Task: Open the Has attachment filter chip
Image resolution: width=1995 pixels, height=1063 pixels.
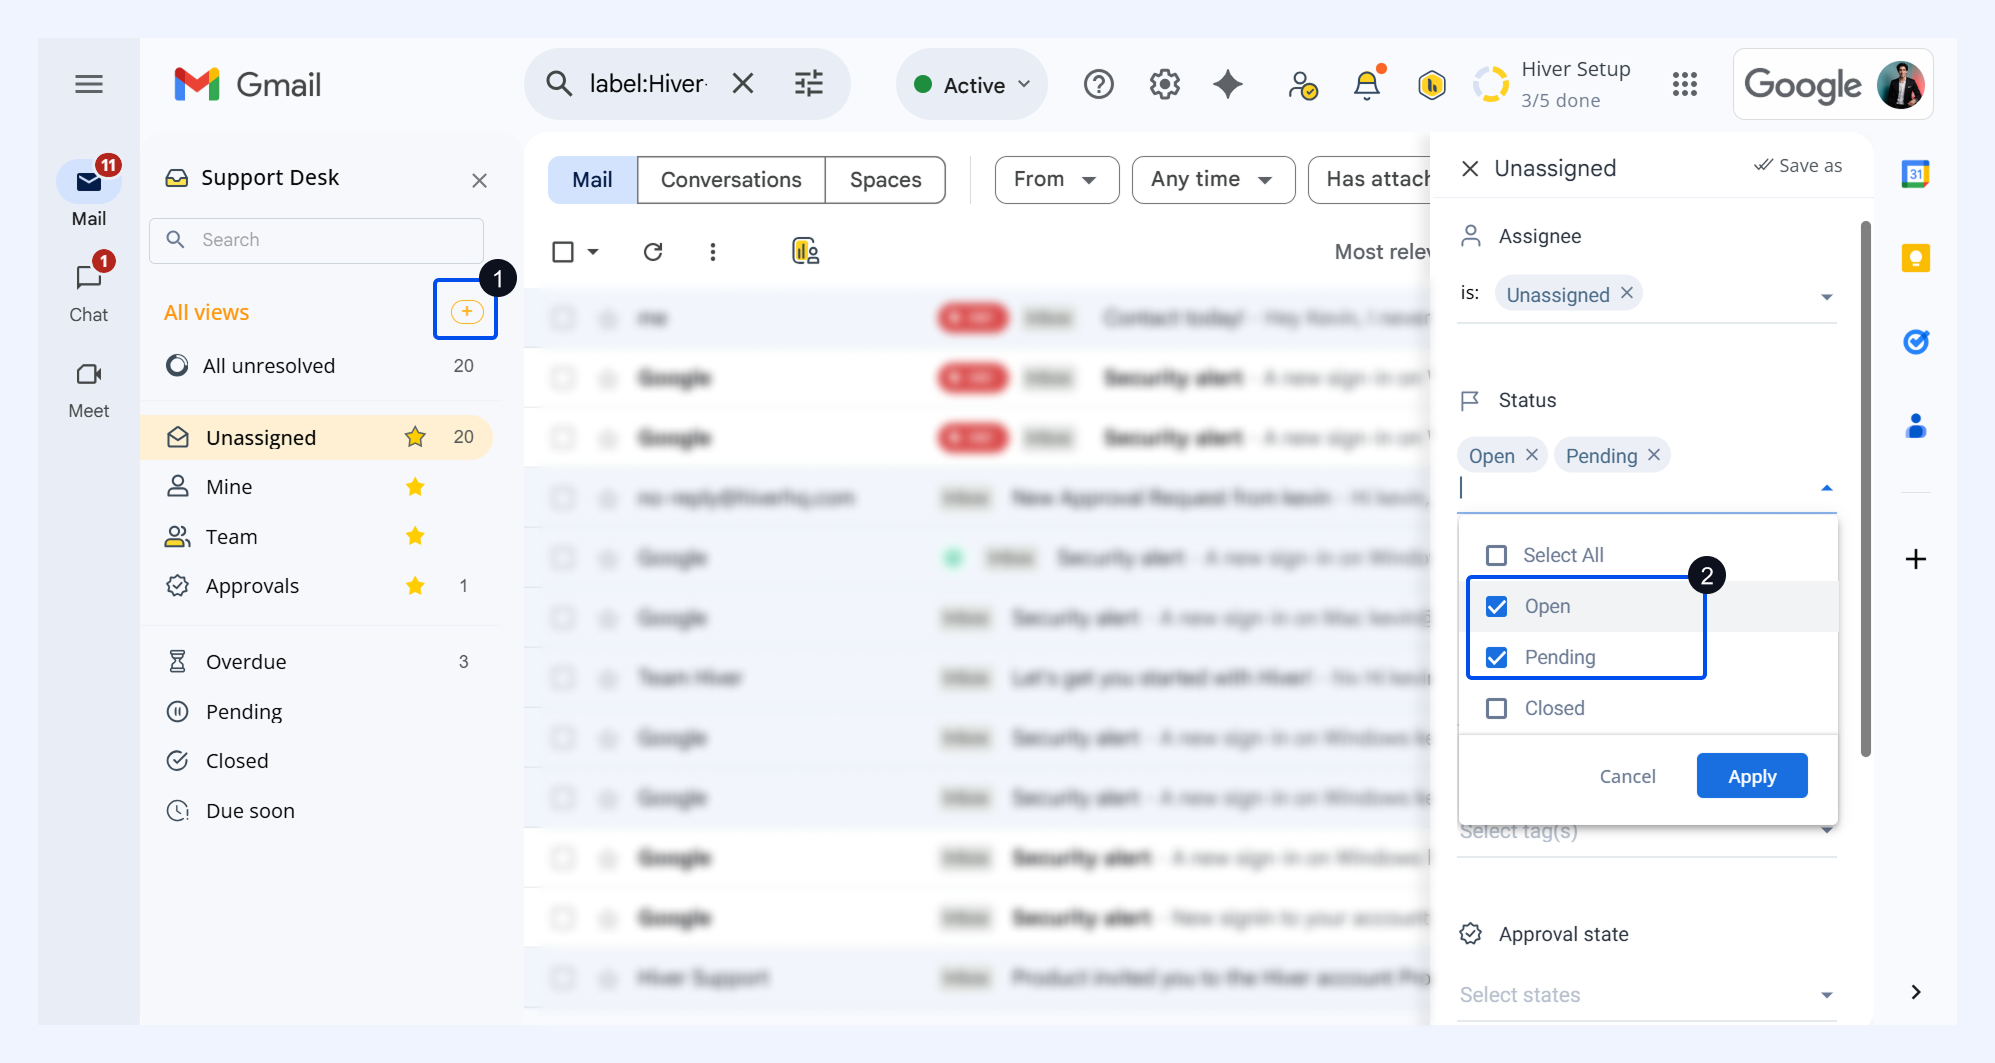Action: tap(1370, 180)
